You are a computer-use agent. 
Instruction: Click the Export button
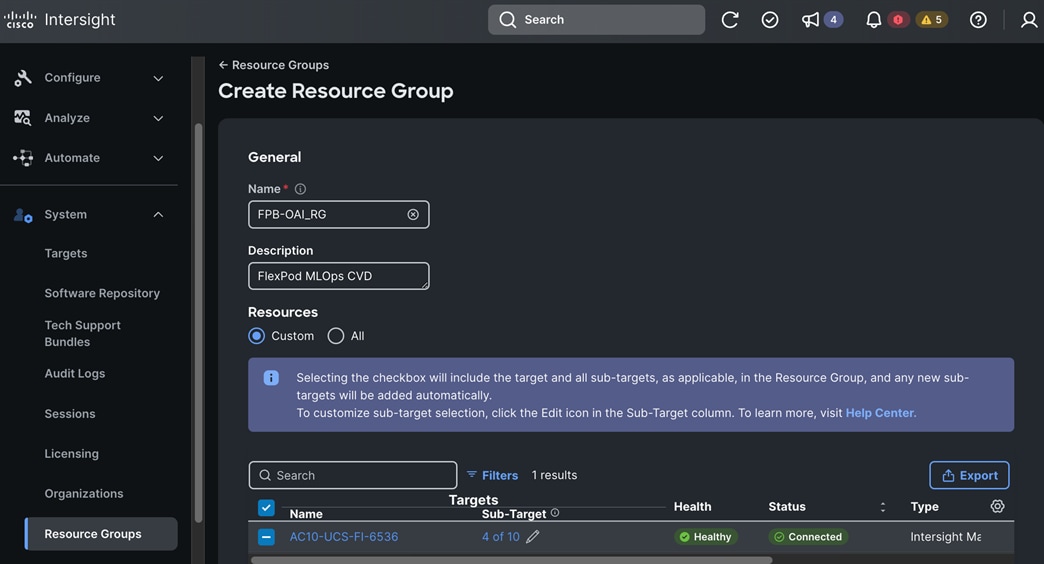coord(969,475)
